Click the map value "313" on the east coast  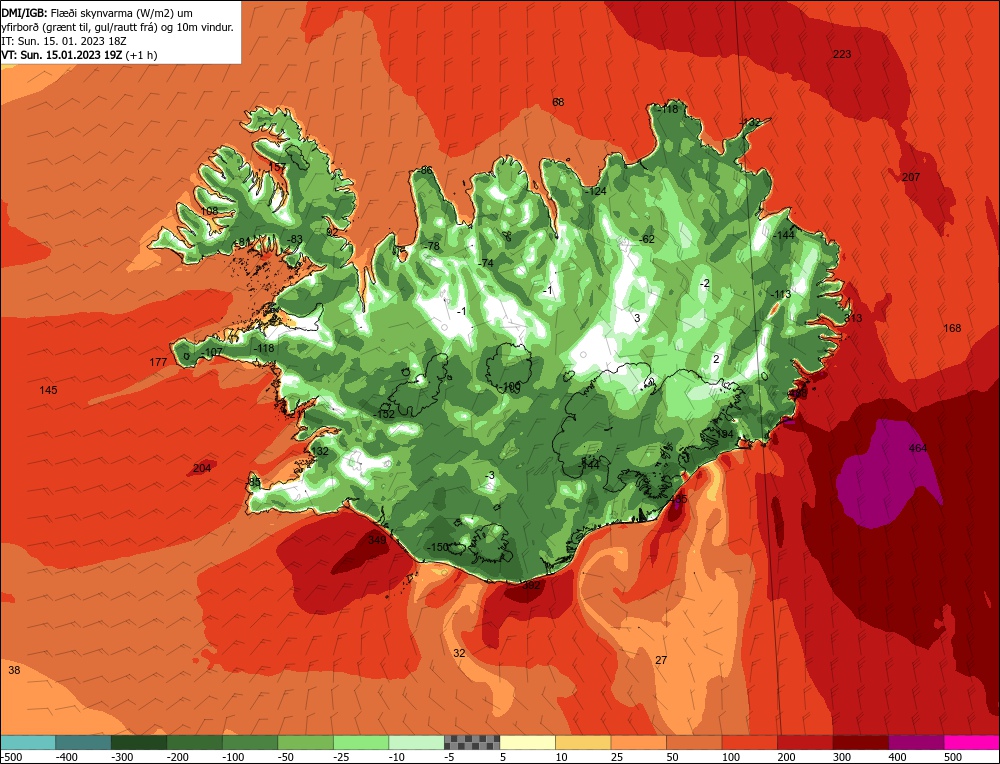click(853, 318)
